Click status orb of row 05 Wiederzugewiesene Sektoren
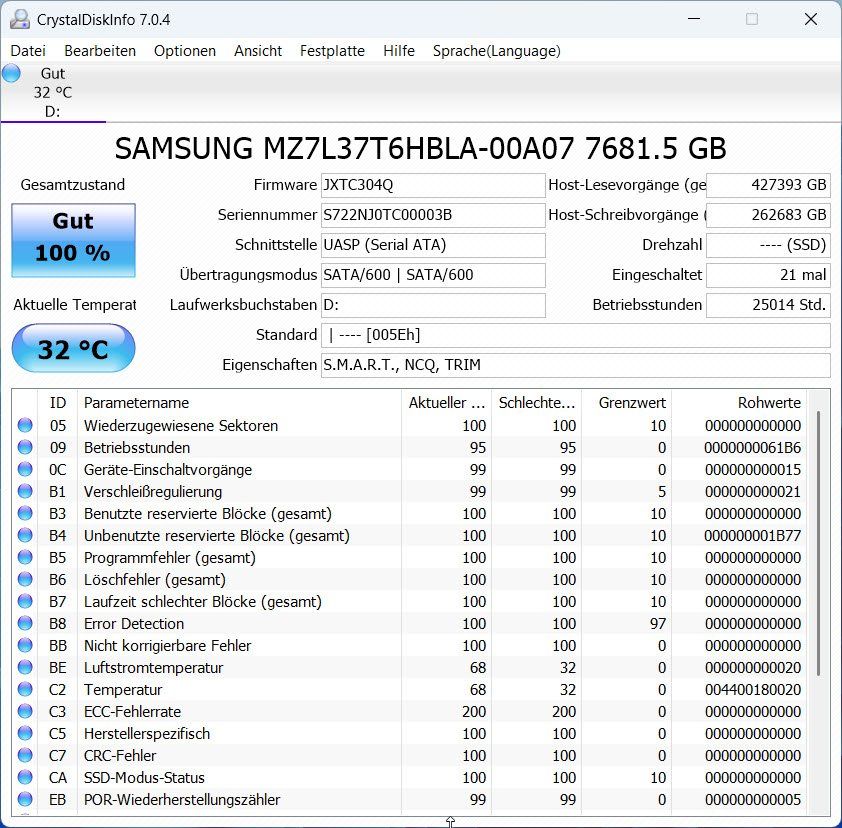This screenshot has width=842, height=828. click(25, 425)
